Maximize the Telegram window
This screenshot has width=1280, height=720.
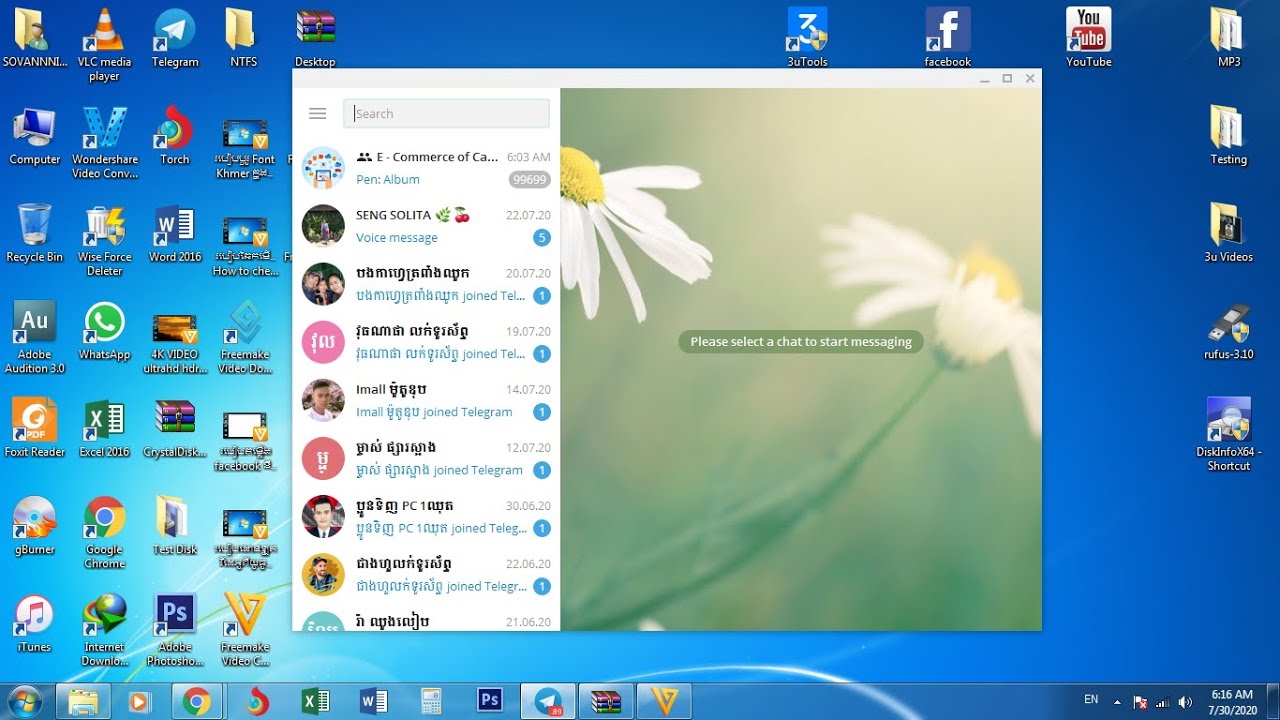click(1007, 78)
